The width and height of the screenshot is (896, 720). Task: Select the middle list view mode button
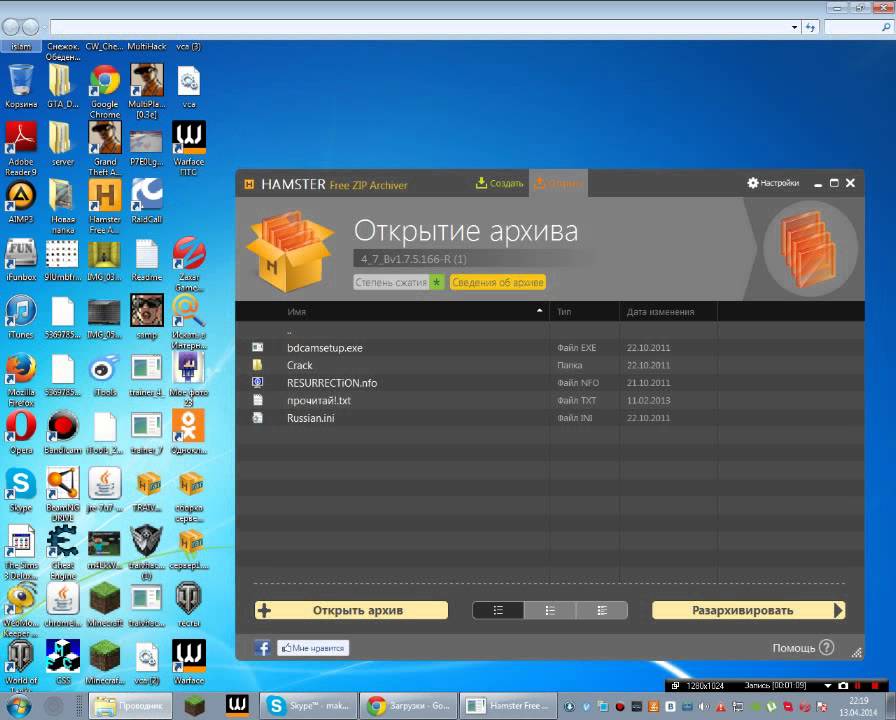tap(550, 610)
